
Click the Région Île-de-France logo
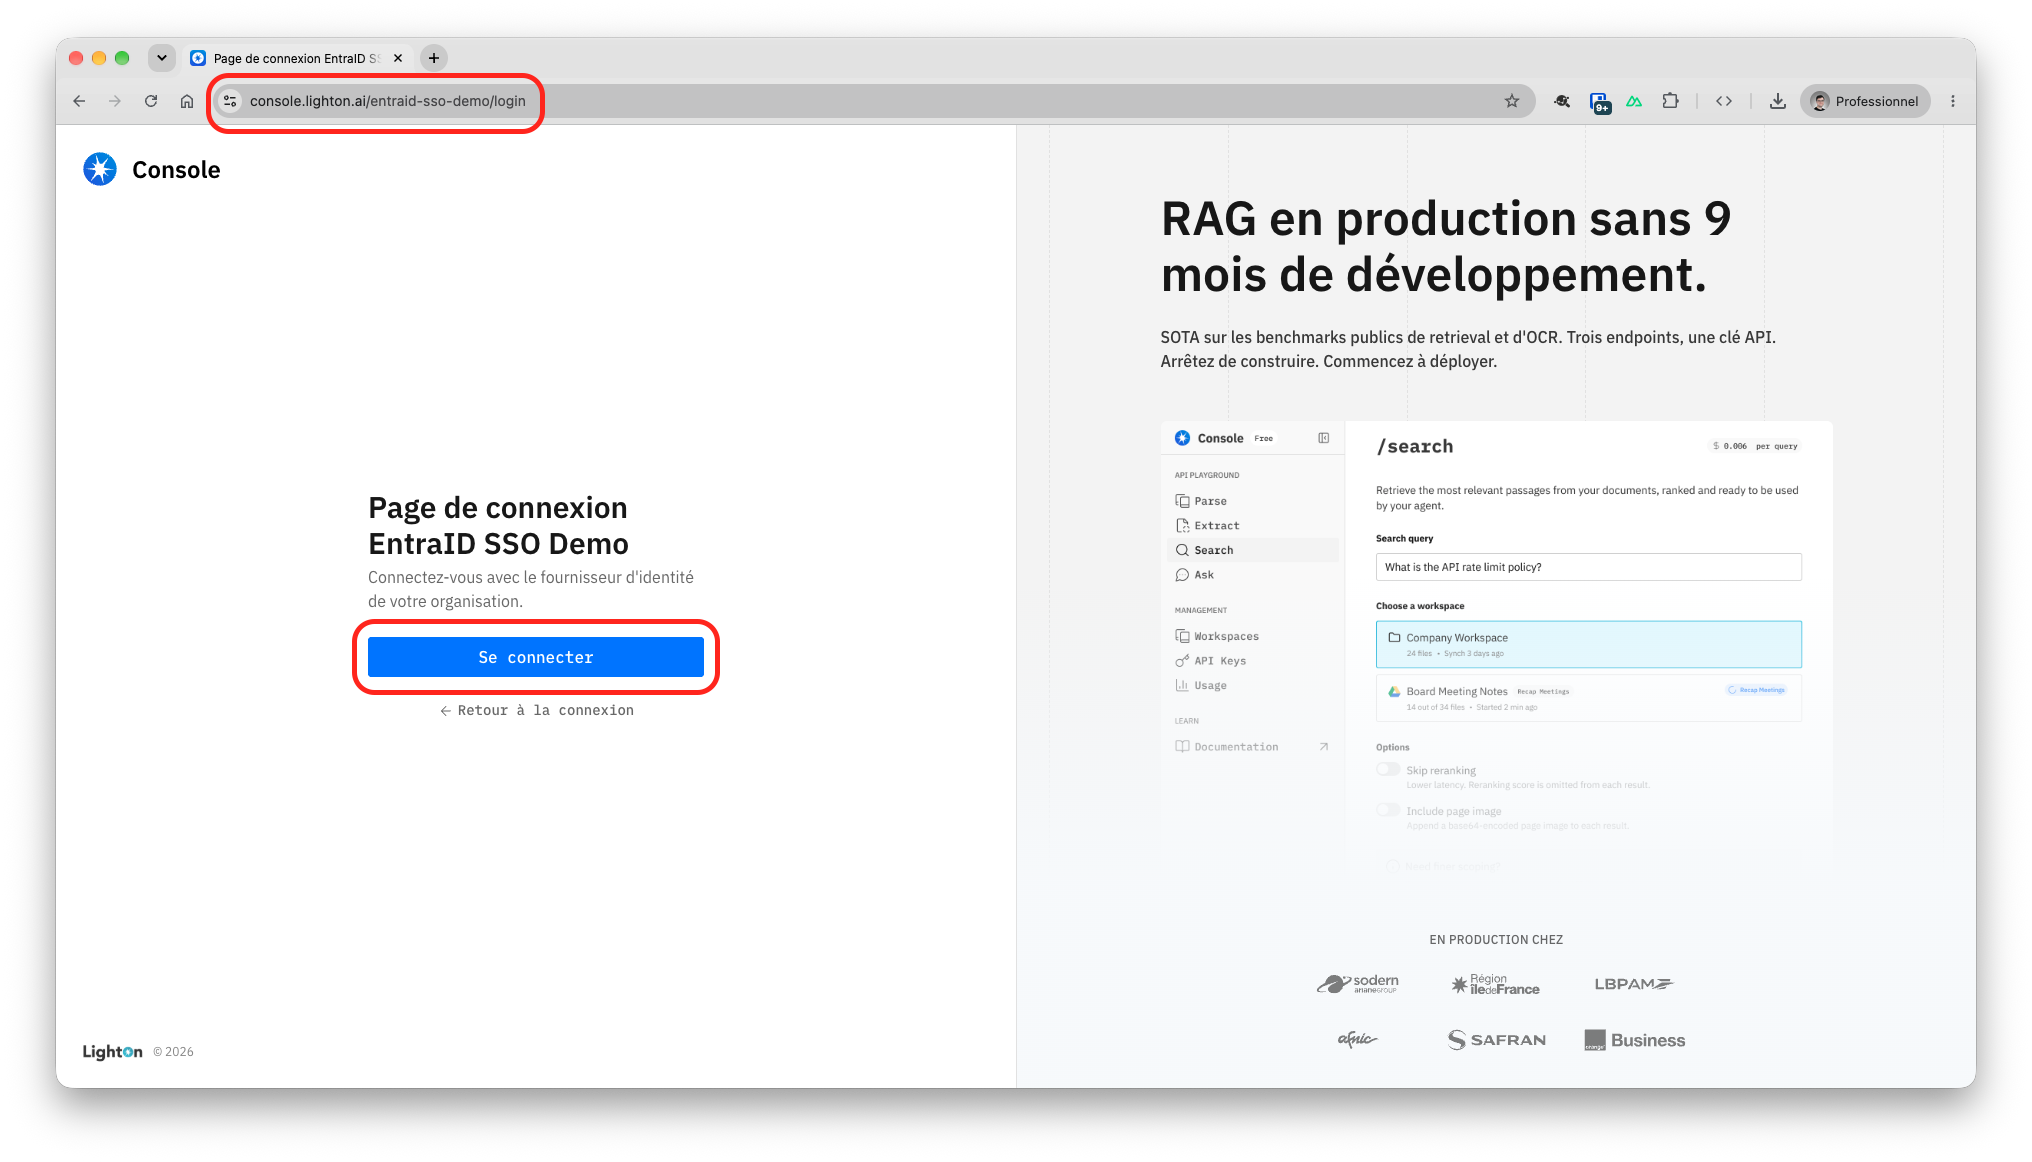coord(1495,984)
